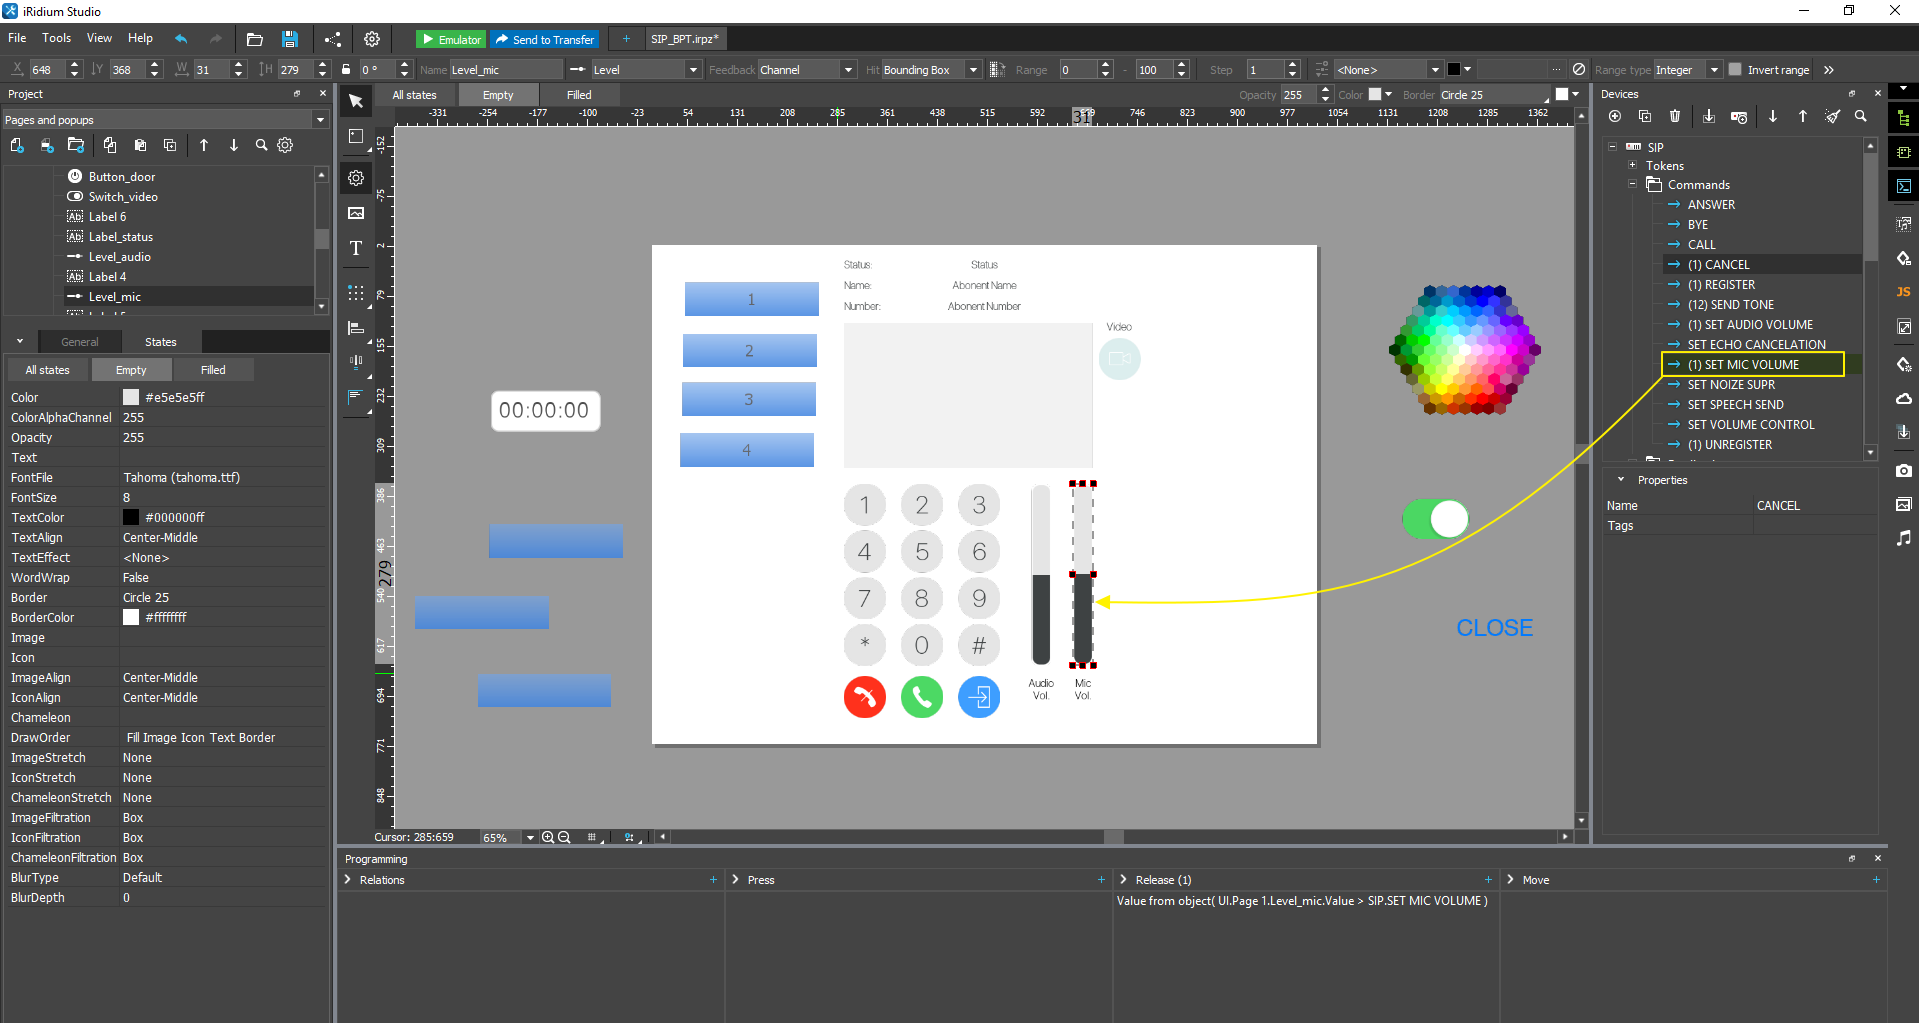Select the Text tool in left toolbar
The width and height of the screenshot is (1919, 1023).
(x=355, y=249)
